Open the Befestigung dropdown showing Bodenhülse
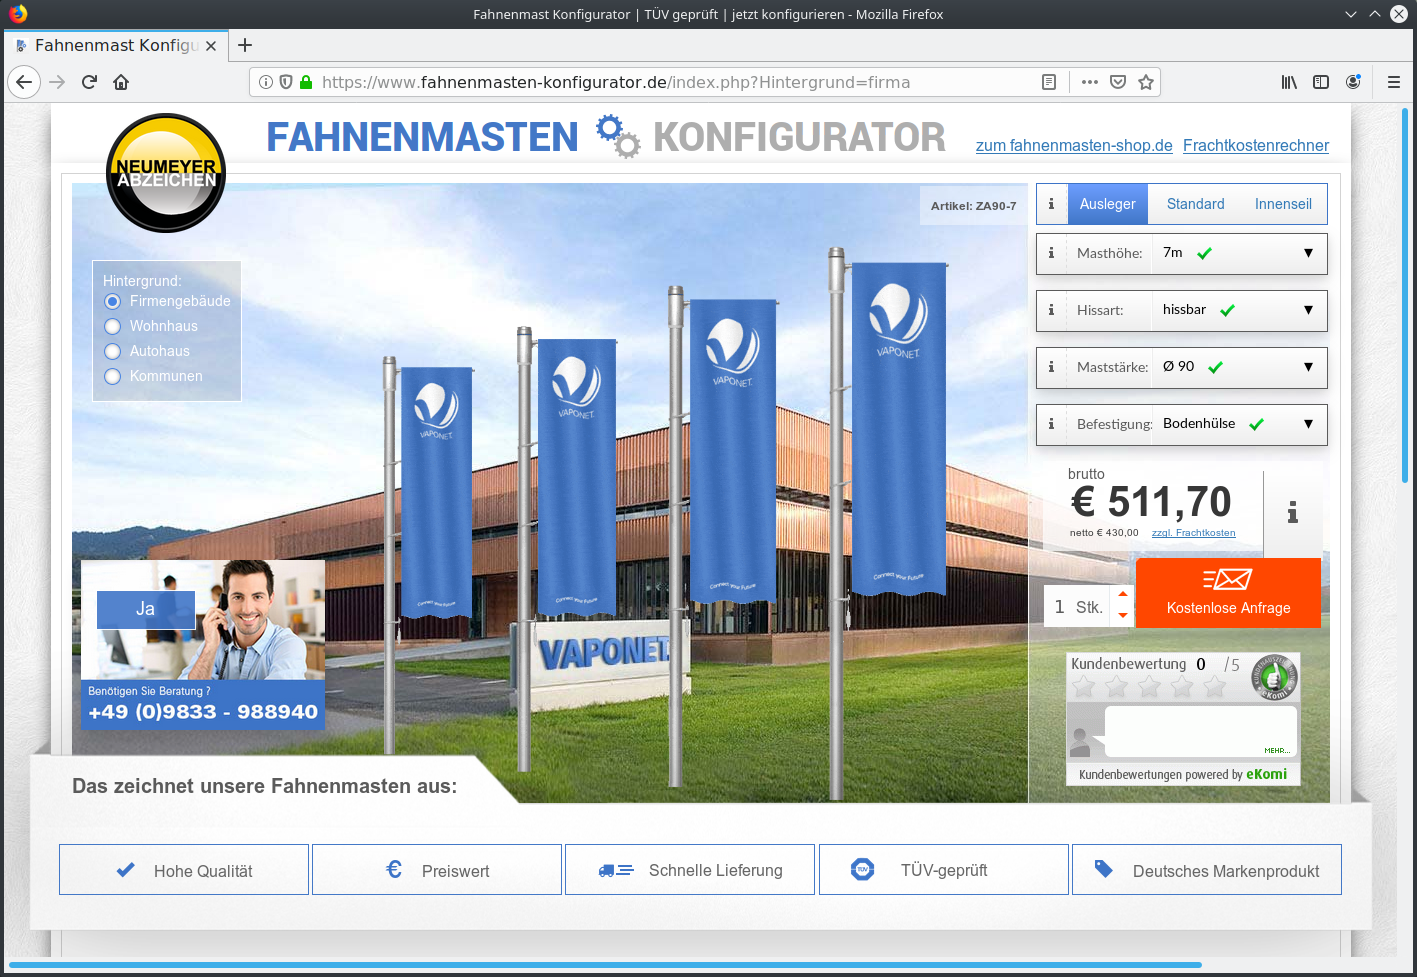Image resolution: width=1417 pixels, height=977 pixels. tap(1239, 424)
